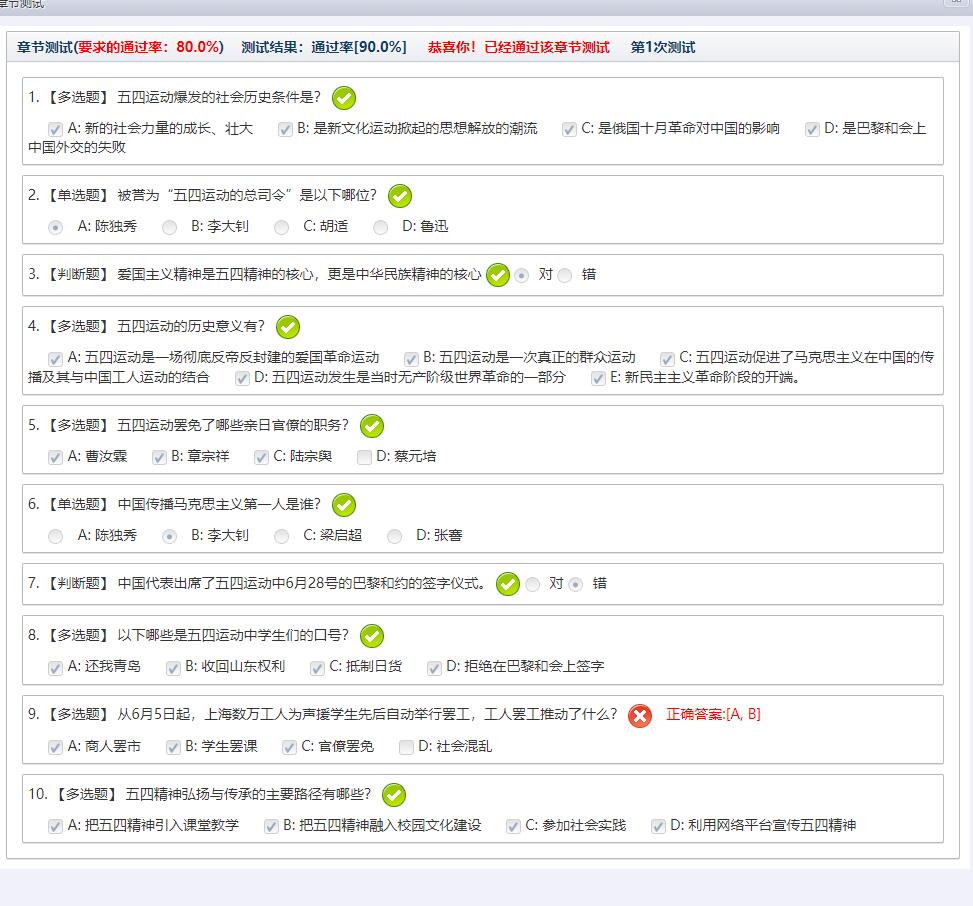Click the red cross icon on question 9
Screen dimensions: 973x906
(640, 716)
